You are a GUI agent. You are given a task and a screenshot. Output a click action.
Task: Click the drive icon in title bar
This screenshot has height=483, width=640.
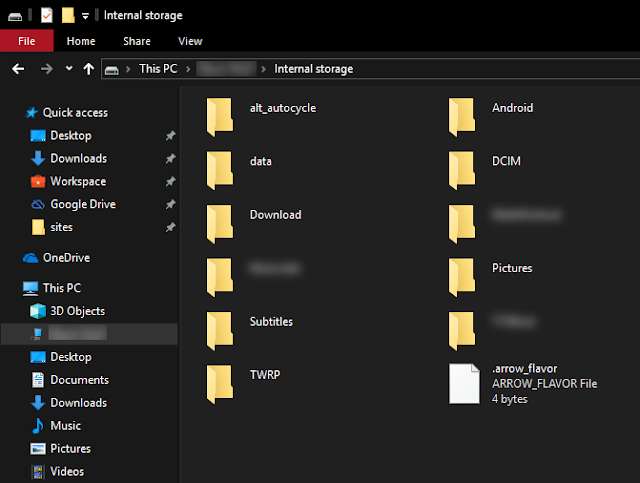tap(15, 17)
